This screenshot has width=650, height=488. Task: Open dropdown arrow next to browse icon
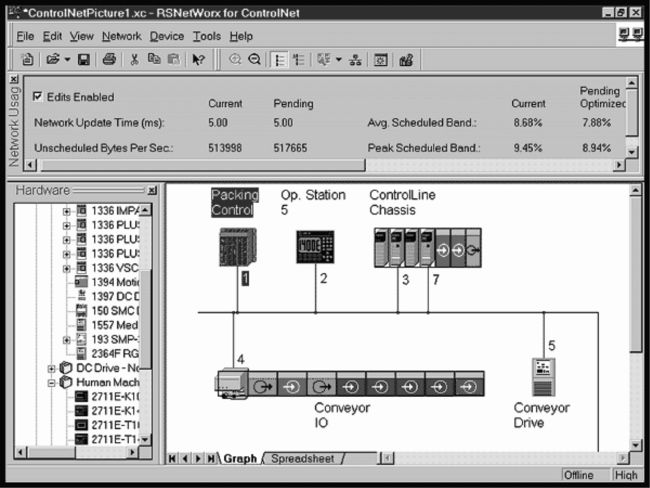pos(339,60)
